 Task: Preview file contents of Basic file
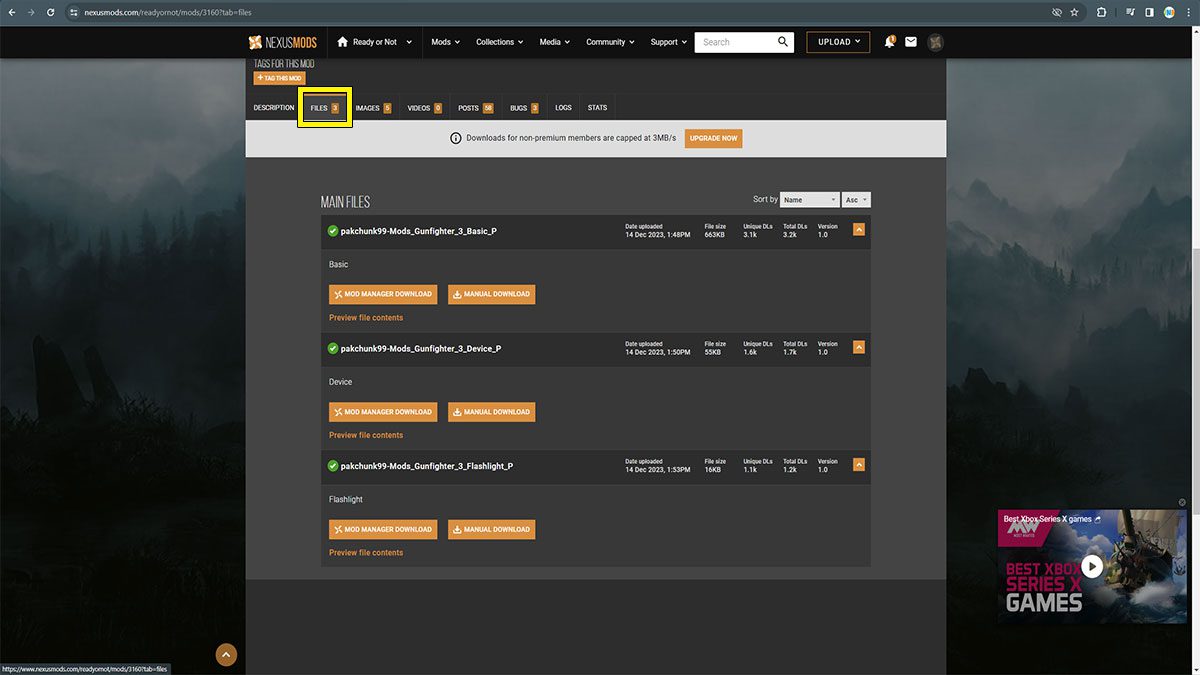pos(366,318)
